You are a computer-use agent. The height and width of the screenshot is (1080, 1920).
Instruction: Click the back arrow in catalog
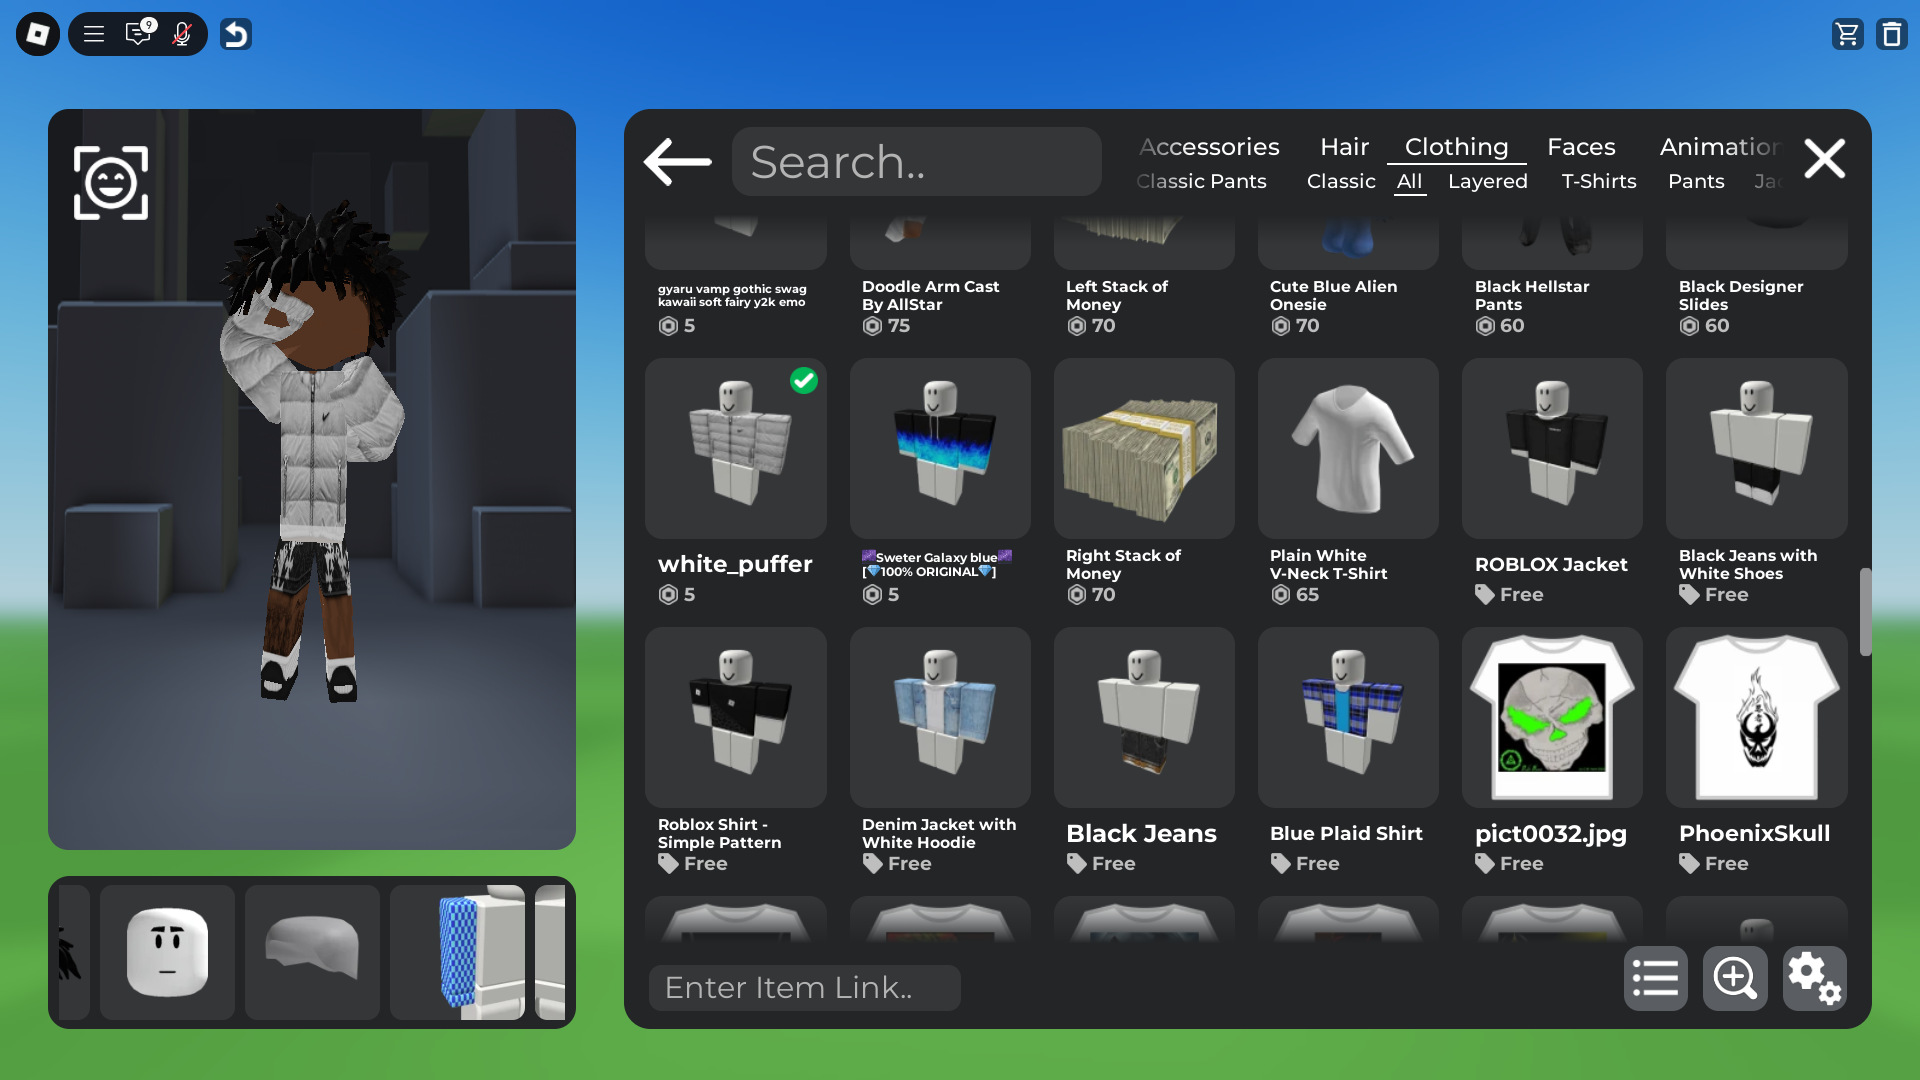point(678,161)
